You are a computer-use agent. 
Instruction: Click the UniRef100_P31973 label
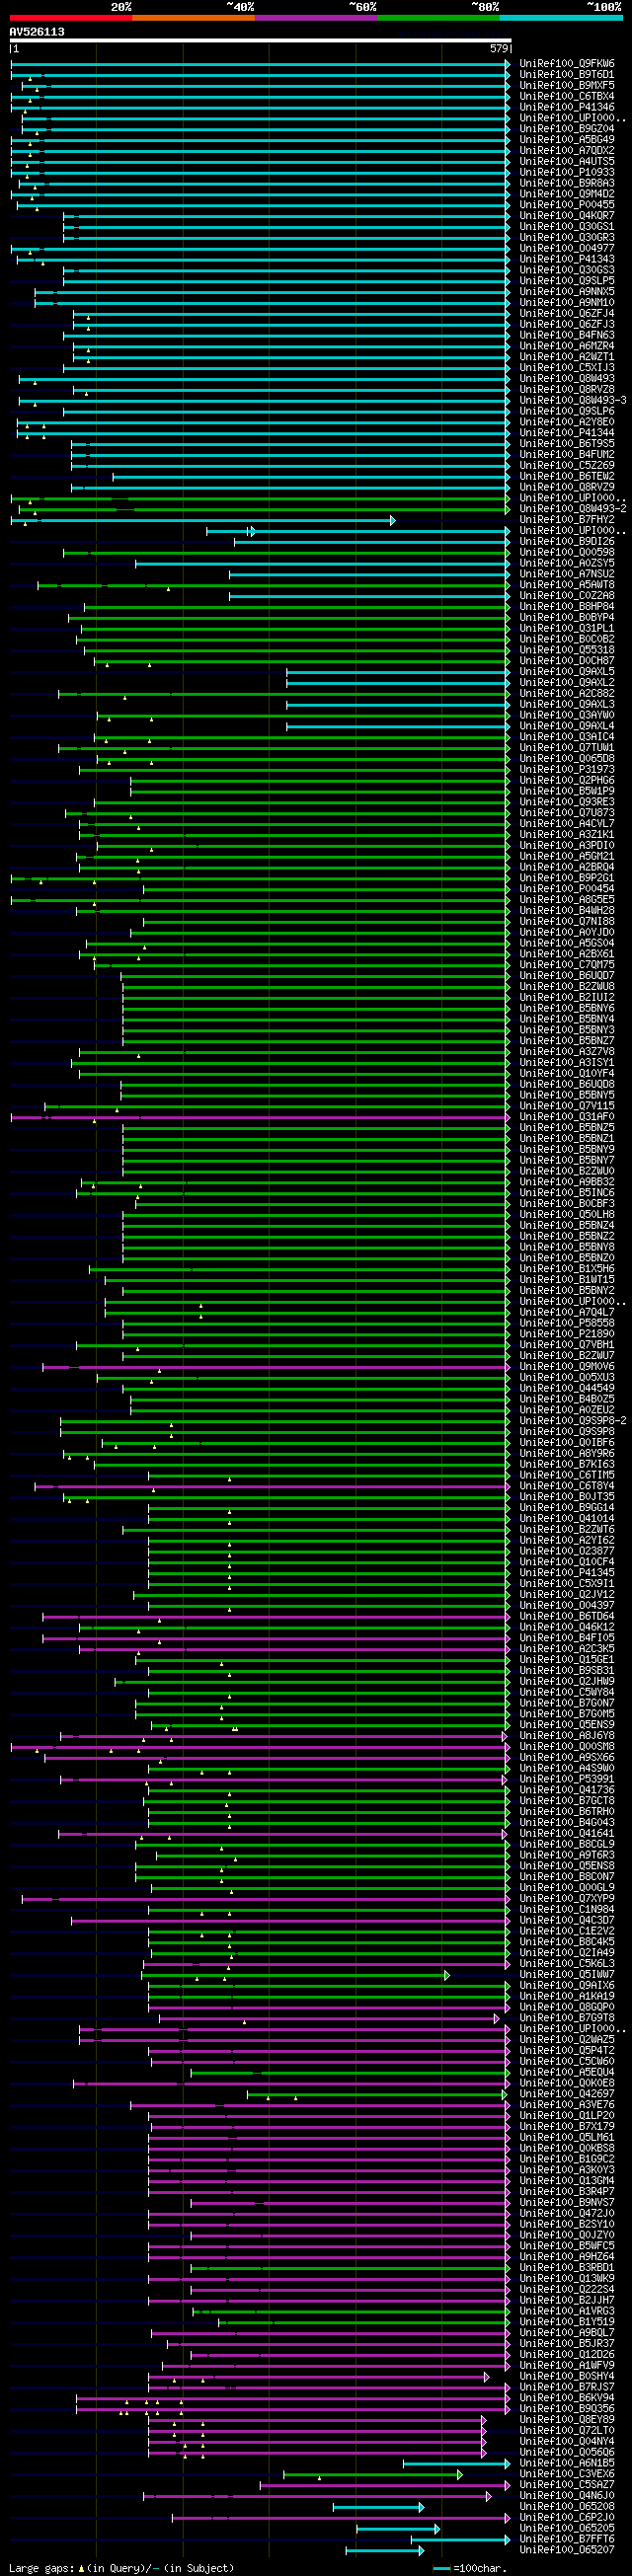pyautogui.click(x=567, y=770)
